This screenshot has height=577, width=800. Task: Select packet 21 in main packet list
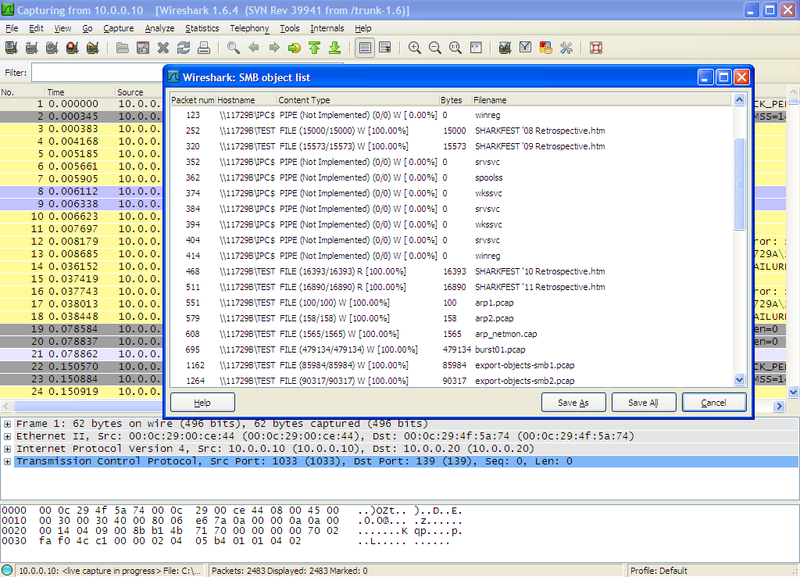(82, 354)
